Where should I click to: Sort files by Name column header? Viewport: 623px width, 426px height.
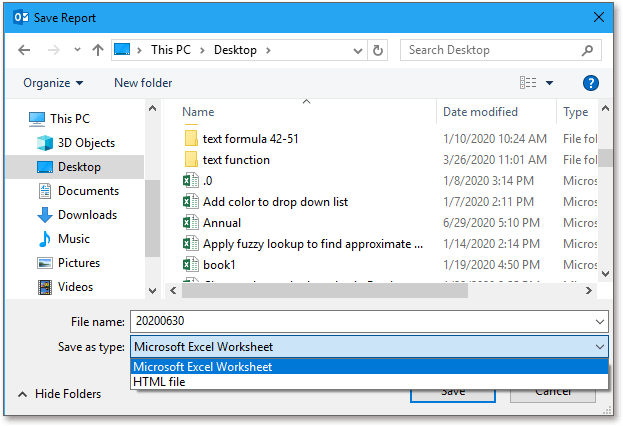point(198,112)
